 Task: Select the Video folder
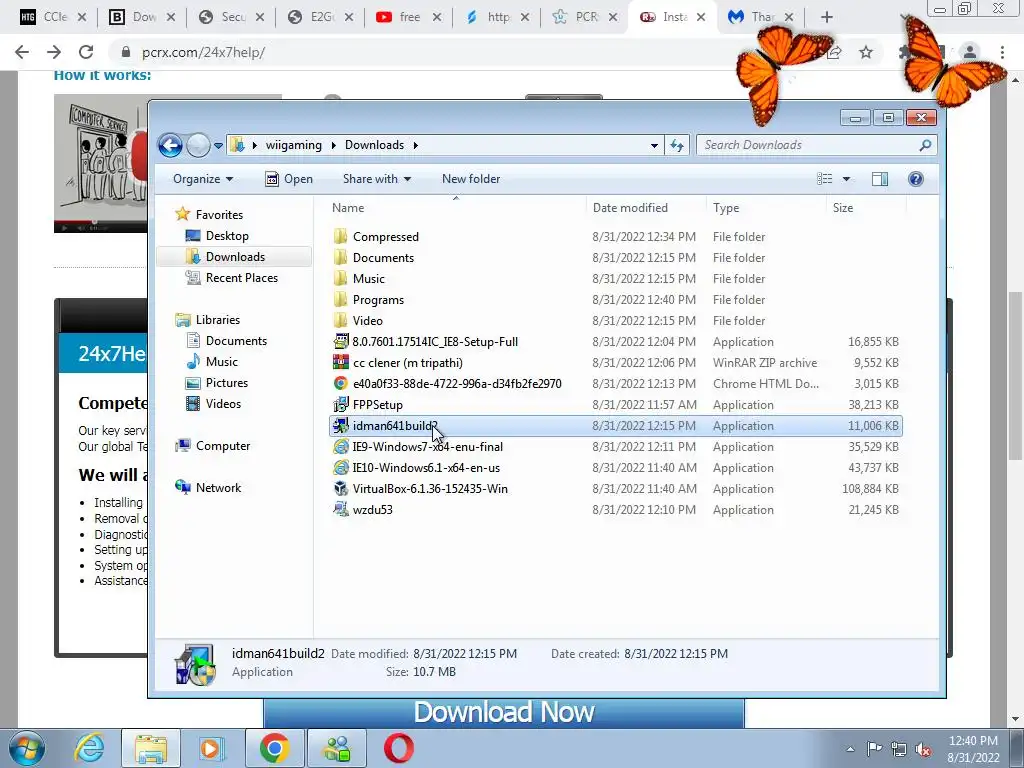pyautogui.click(x=367, y=321)
